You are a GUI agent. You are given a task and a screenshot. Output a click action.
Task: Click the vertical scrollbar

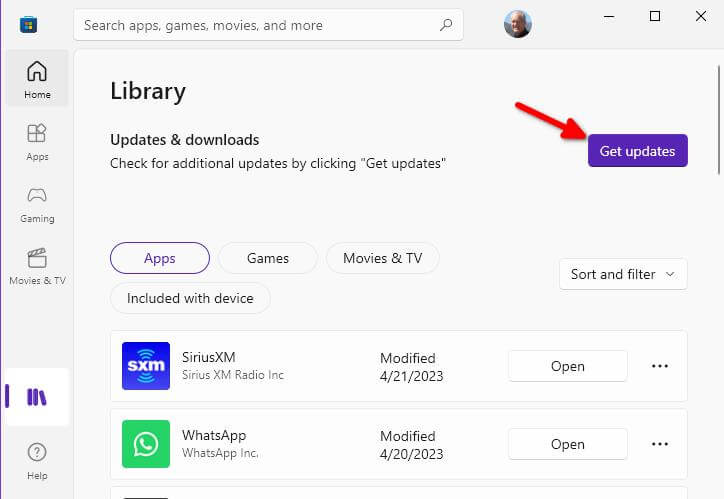(x=719, y=120)
